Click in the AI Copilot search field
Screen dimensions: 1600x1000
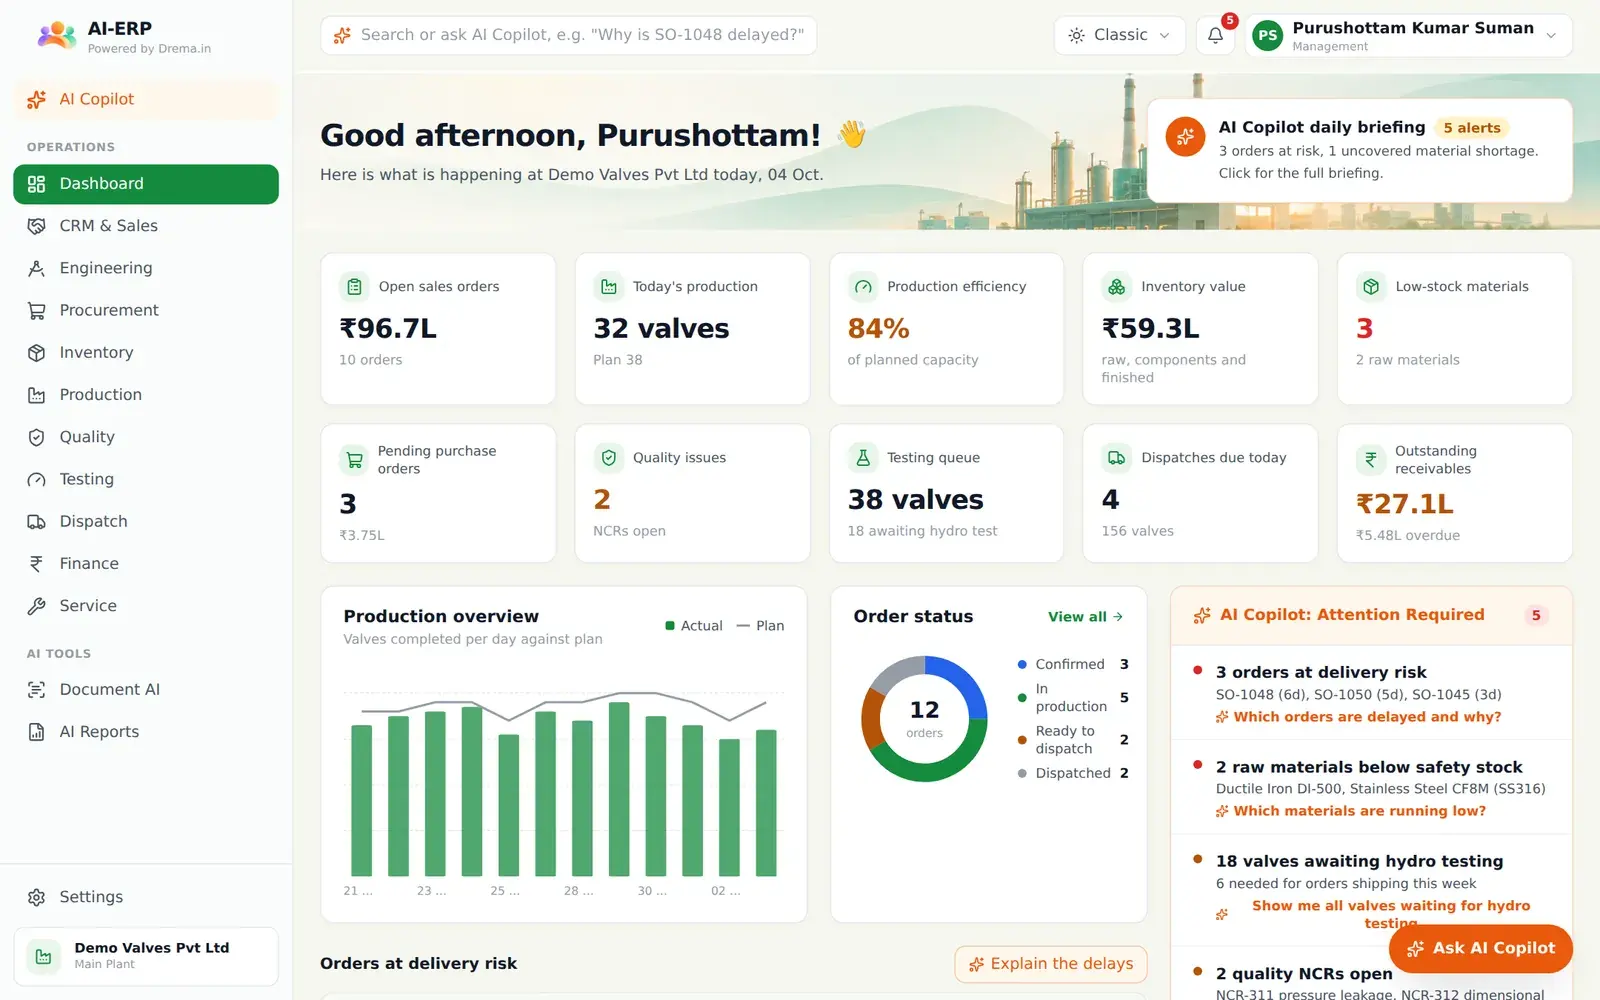[569, 35]
